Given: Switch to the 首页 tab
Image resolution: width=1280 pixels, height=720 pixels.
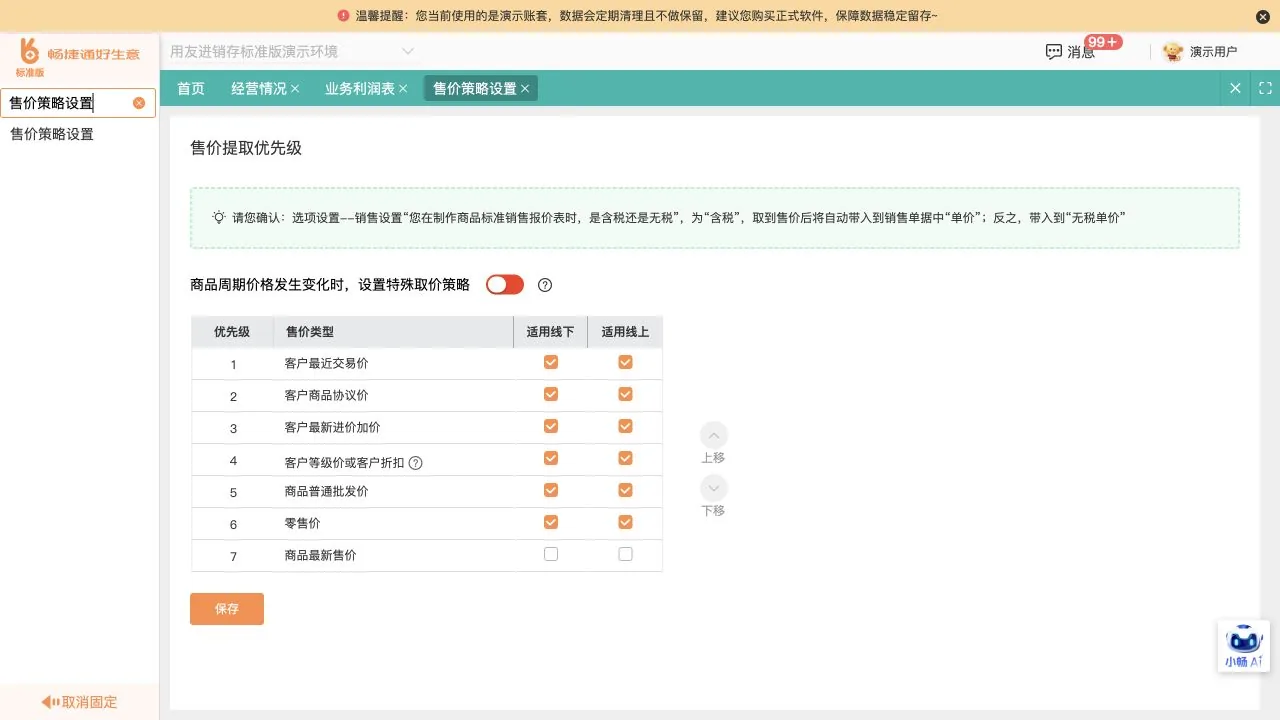Looking at the screenshot, I should [x=191, y=89].
